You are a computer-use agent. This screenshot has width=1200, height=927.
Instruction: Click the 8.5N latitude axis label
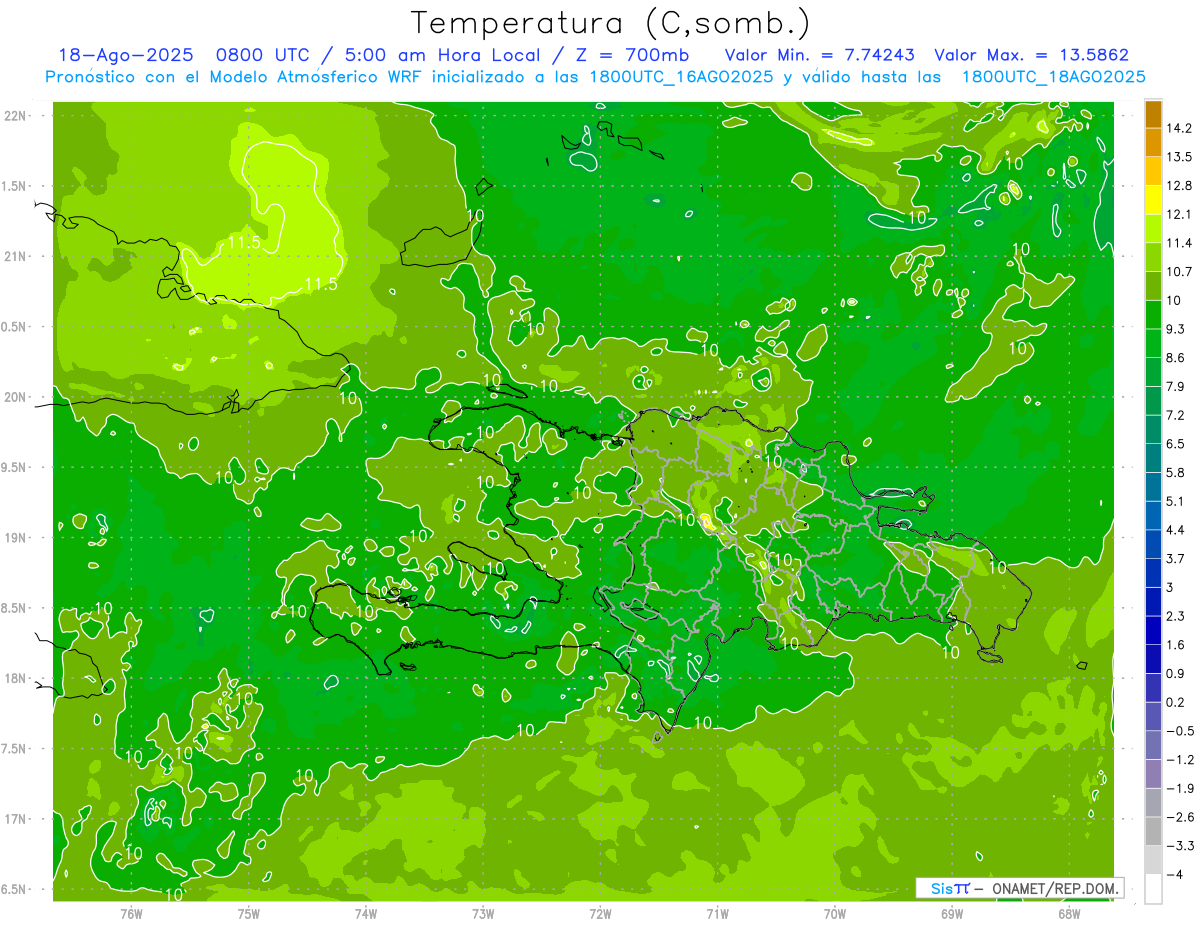point(16,608)
